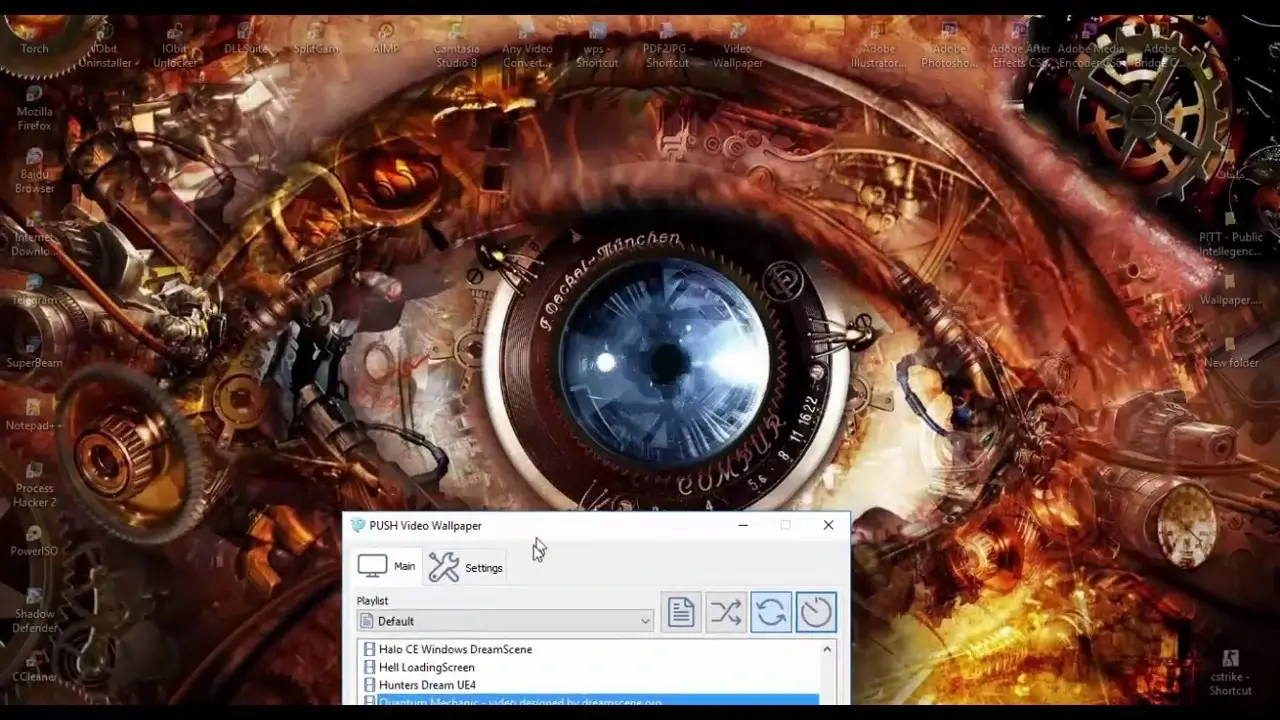The height and width of the screenshot is (720, 1280).
Task: Open AIMP player desktop icon
Action: tap(385, 40)
